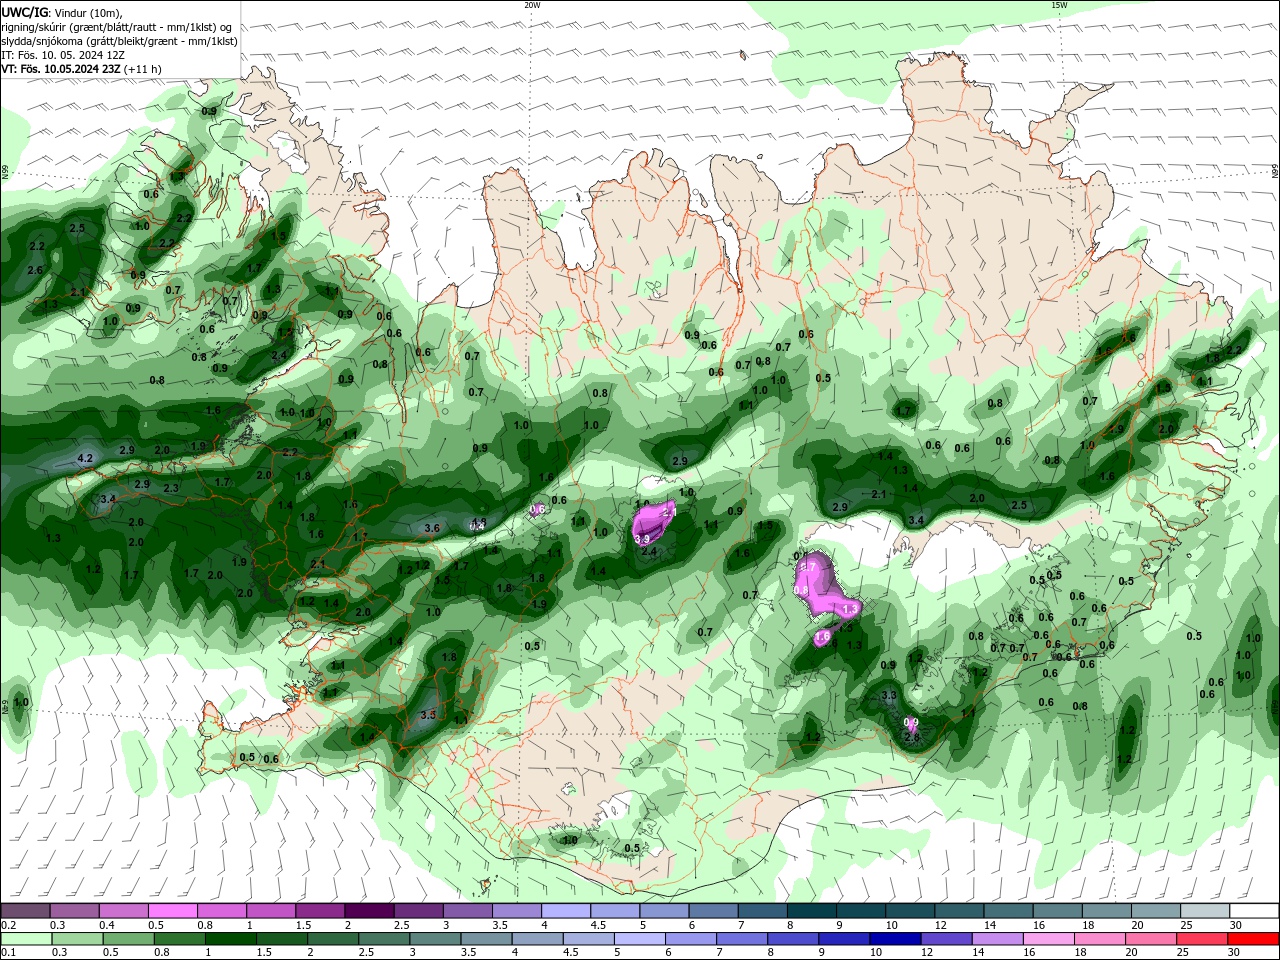Click the 'VT: Fös. 10.05.2024 23Z (+11 h)' line
The image size is (1280, 960).
[x=82, y=69]
